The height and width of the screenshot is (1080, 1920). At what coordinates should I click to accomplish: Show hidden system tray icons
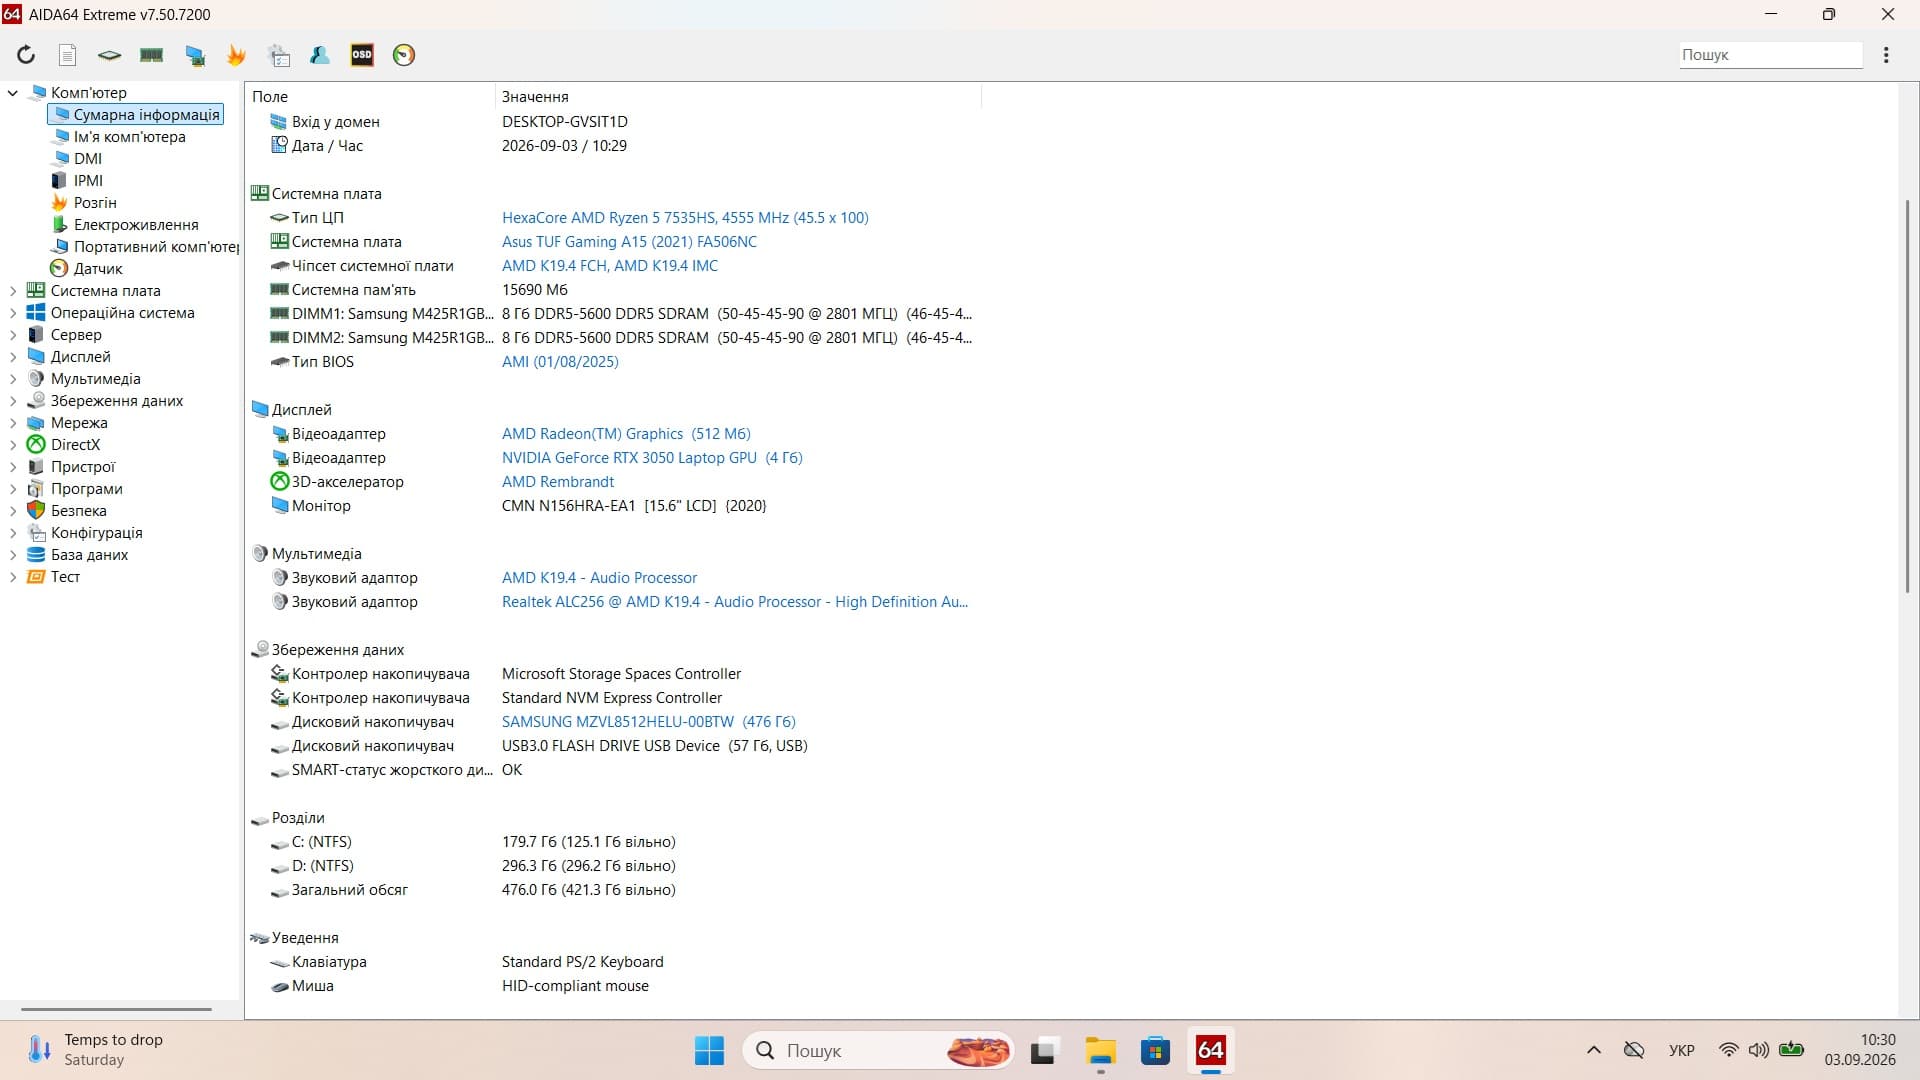tap(1594, 1051)
